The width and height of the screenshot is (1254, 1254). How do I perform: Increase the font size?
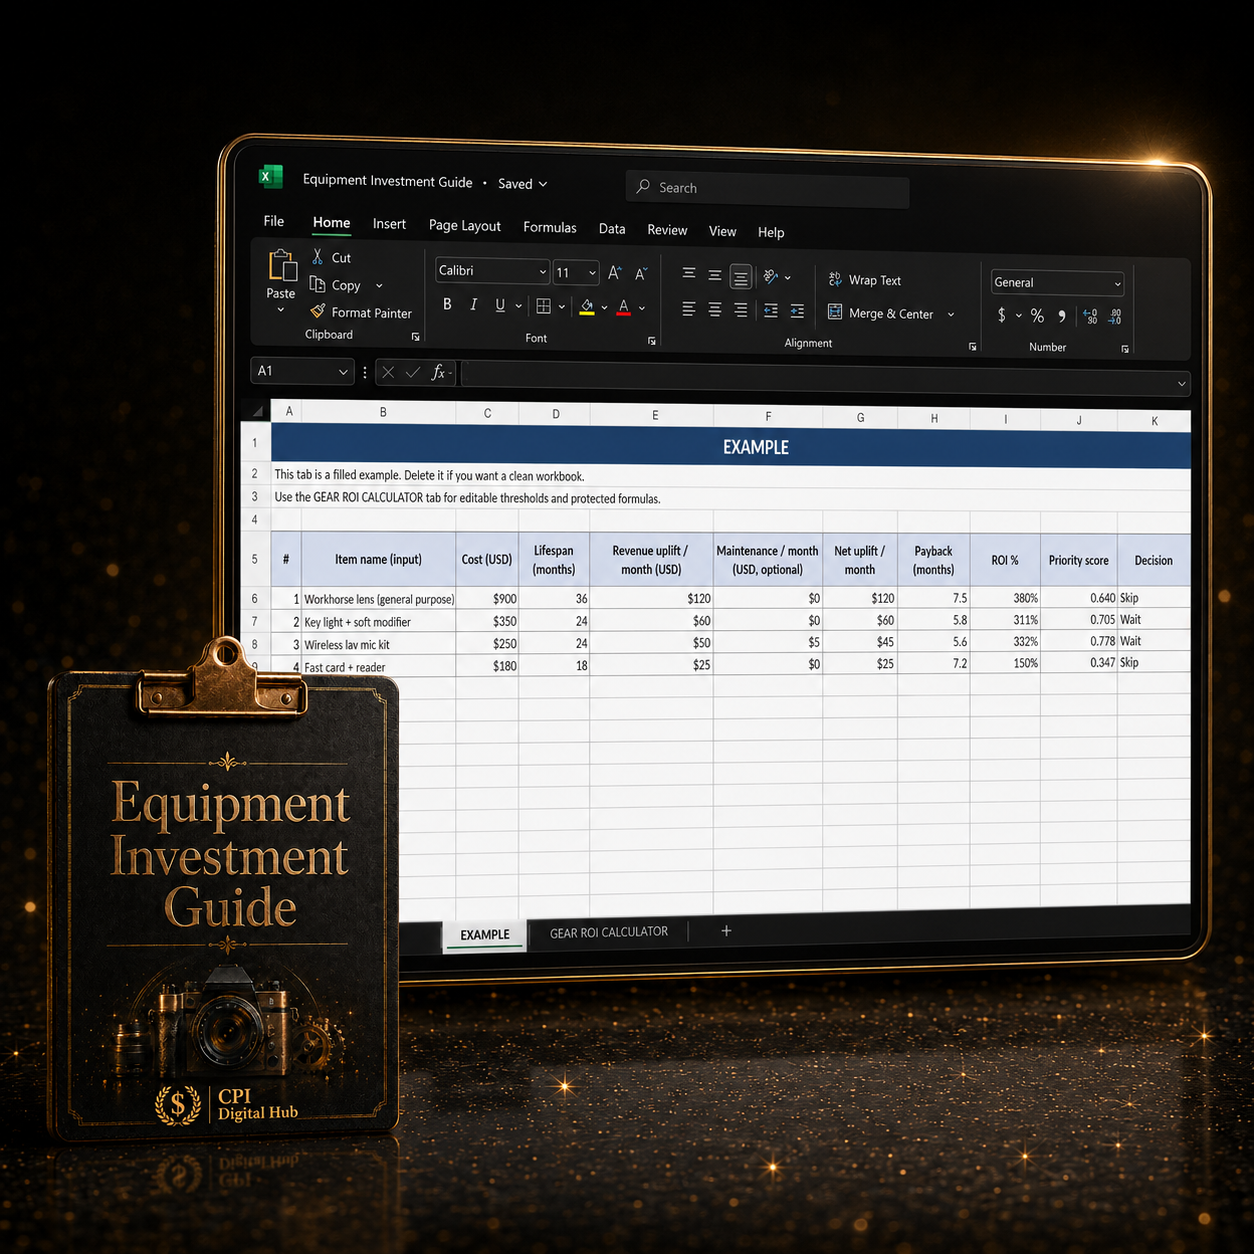click(615, 272)
